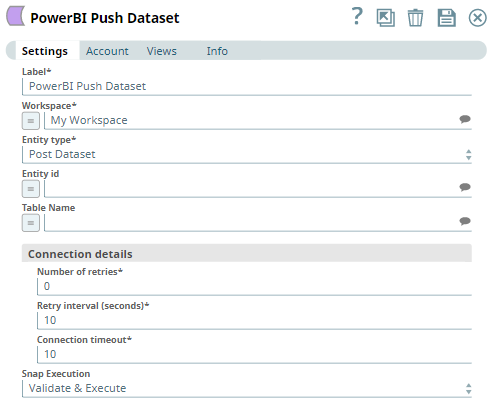Open Workspace suggestions bubble icon
This screenshot has width=495, height=416.
pyautogui.click(x=465, y=119)
